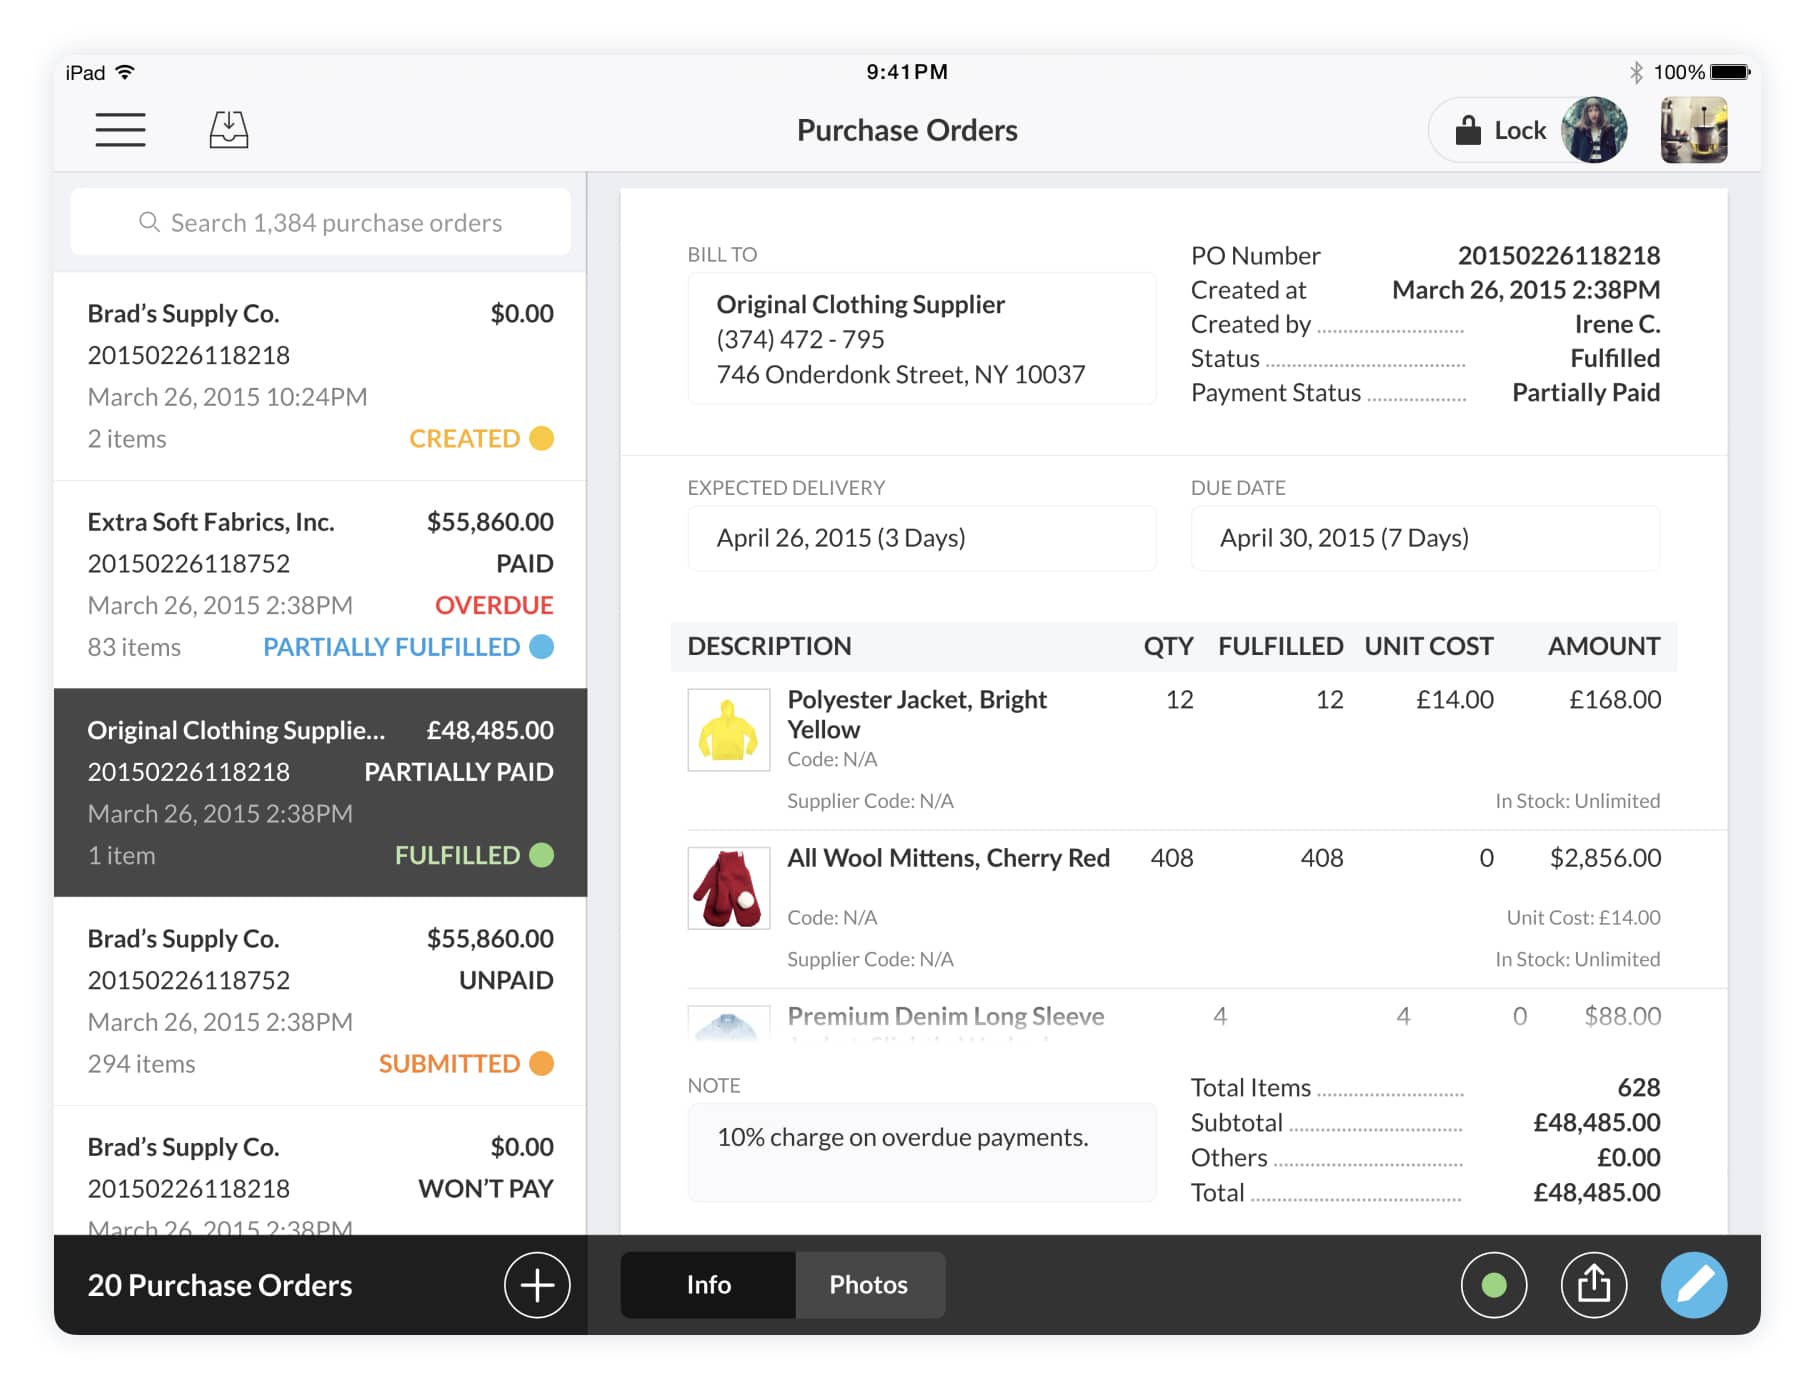This screenshot has width=1814, height=1389.
Task: Open the Due Date picker
Action: tap(1424, 538)
